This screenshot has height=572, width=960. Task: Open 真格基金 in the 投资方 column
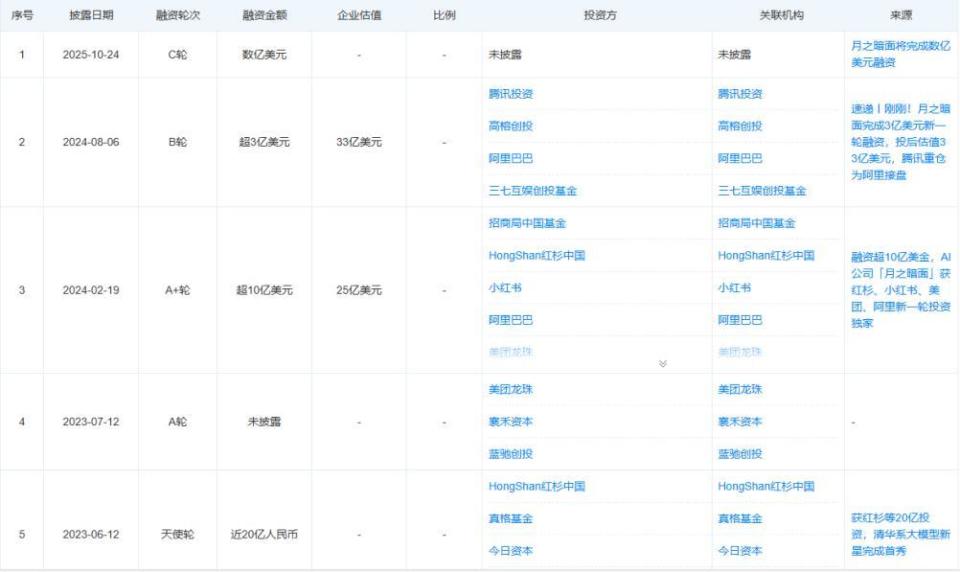(x=511, y=519)
